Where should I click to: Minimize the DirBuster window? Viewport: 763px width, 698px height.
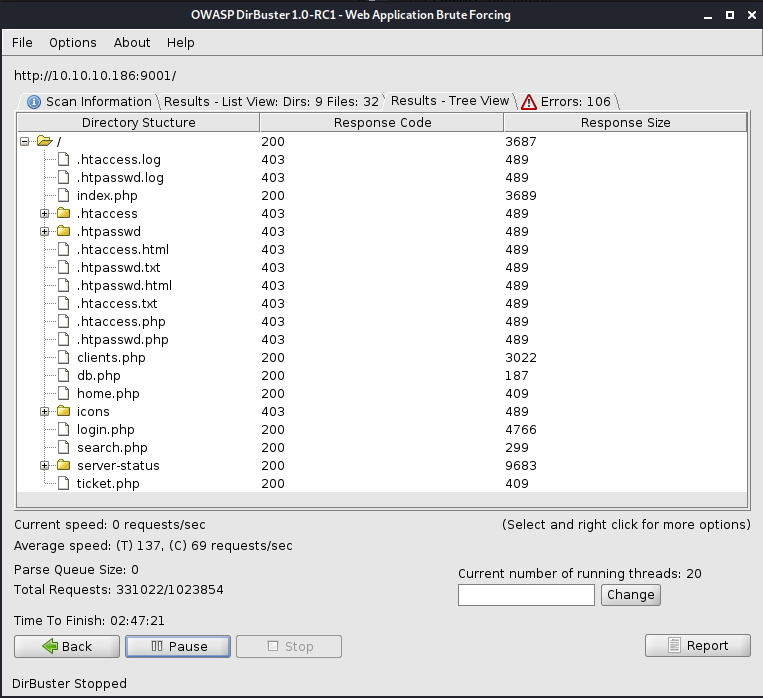[708, 16]
